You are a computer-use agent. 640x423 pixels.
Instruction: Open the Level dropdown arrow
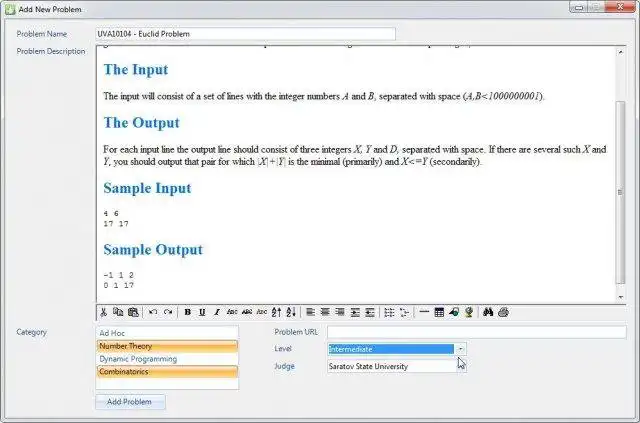pos(460,349)
